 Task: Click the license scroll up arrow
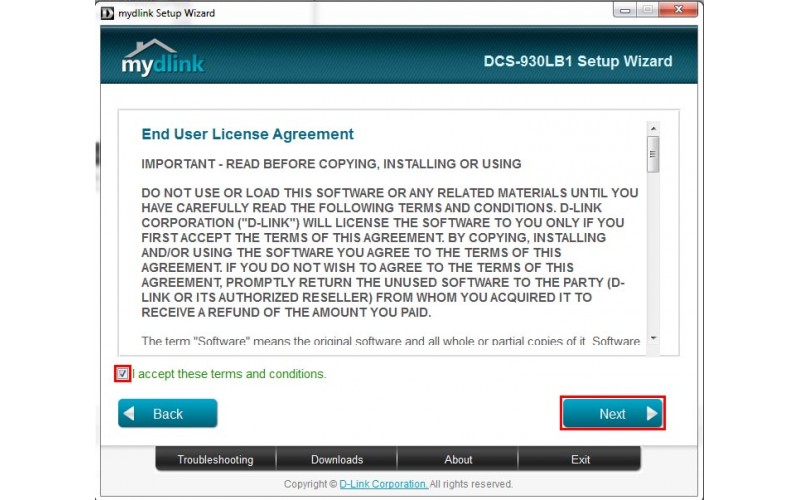click(653, 128)
